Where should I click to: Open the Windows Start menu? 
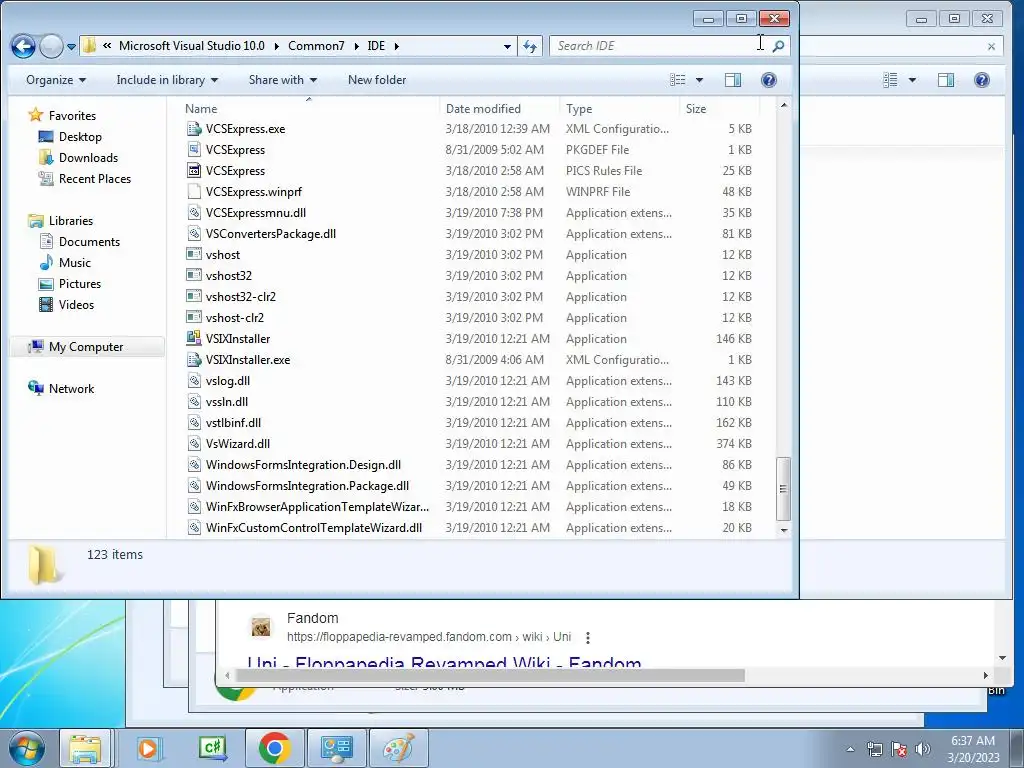25,748
